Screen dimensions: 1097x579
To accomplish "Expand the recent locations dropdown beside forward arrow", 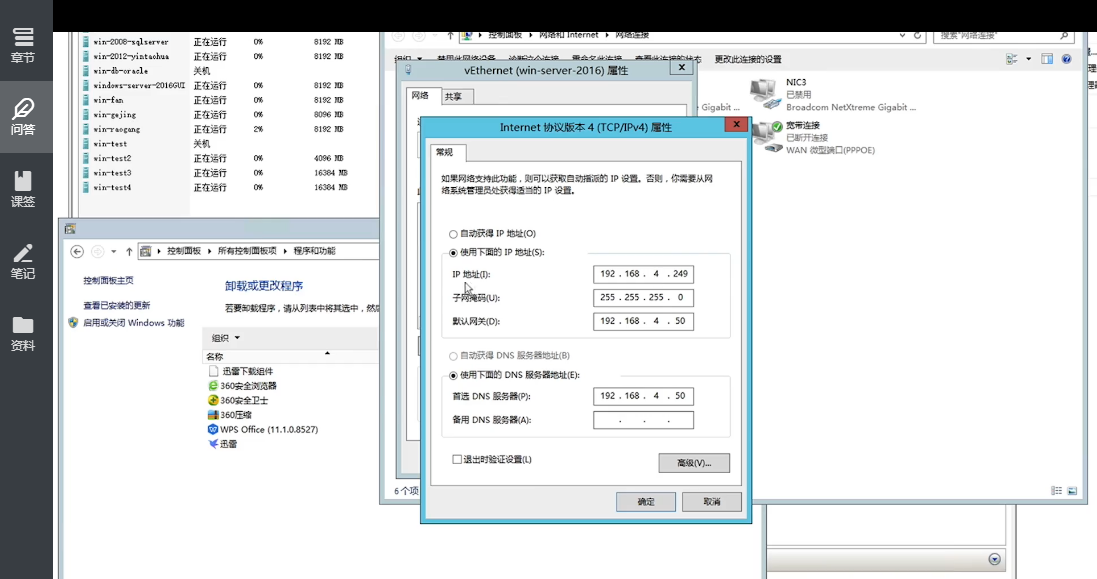I will pyautogui.click(x=114, y=252).
